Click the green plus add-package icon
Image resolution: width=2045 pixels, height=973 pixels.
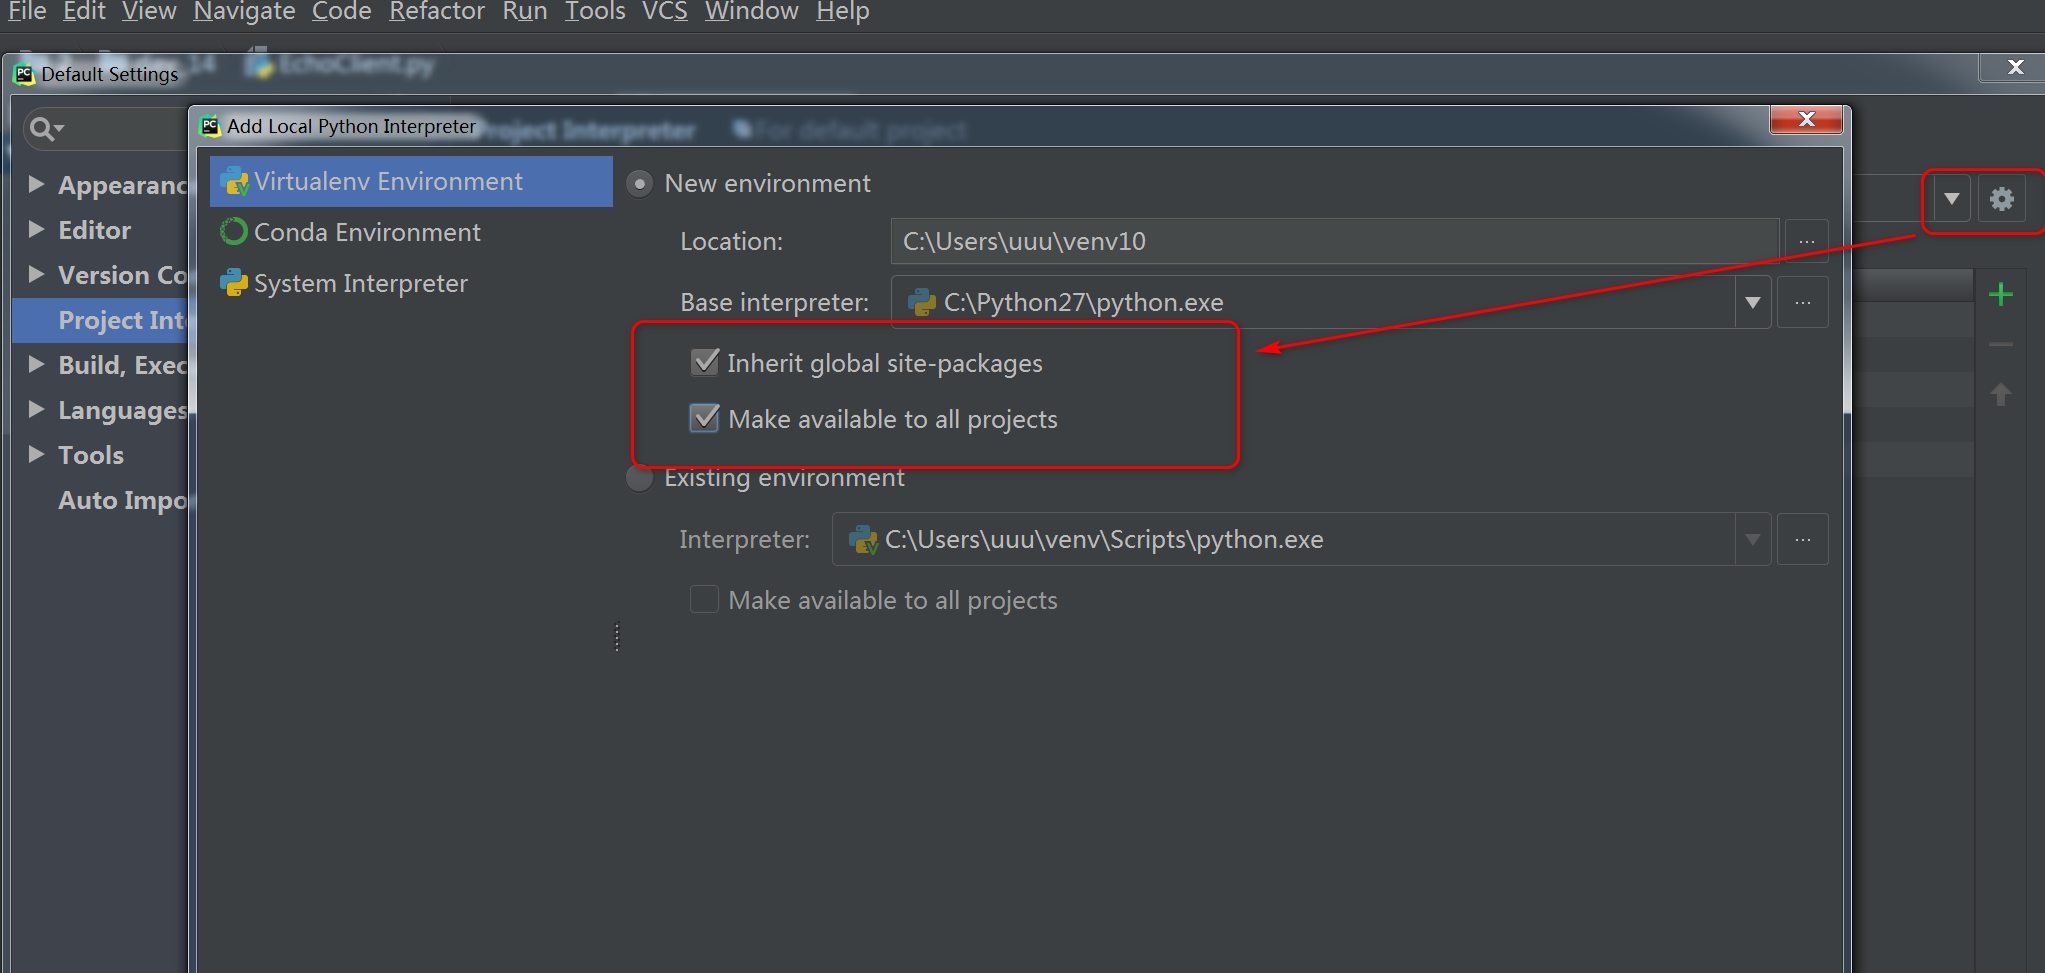click(2001, 294)
